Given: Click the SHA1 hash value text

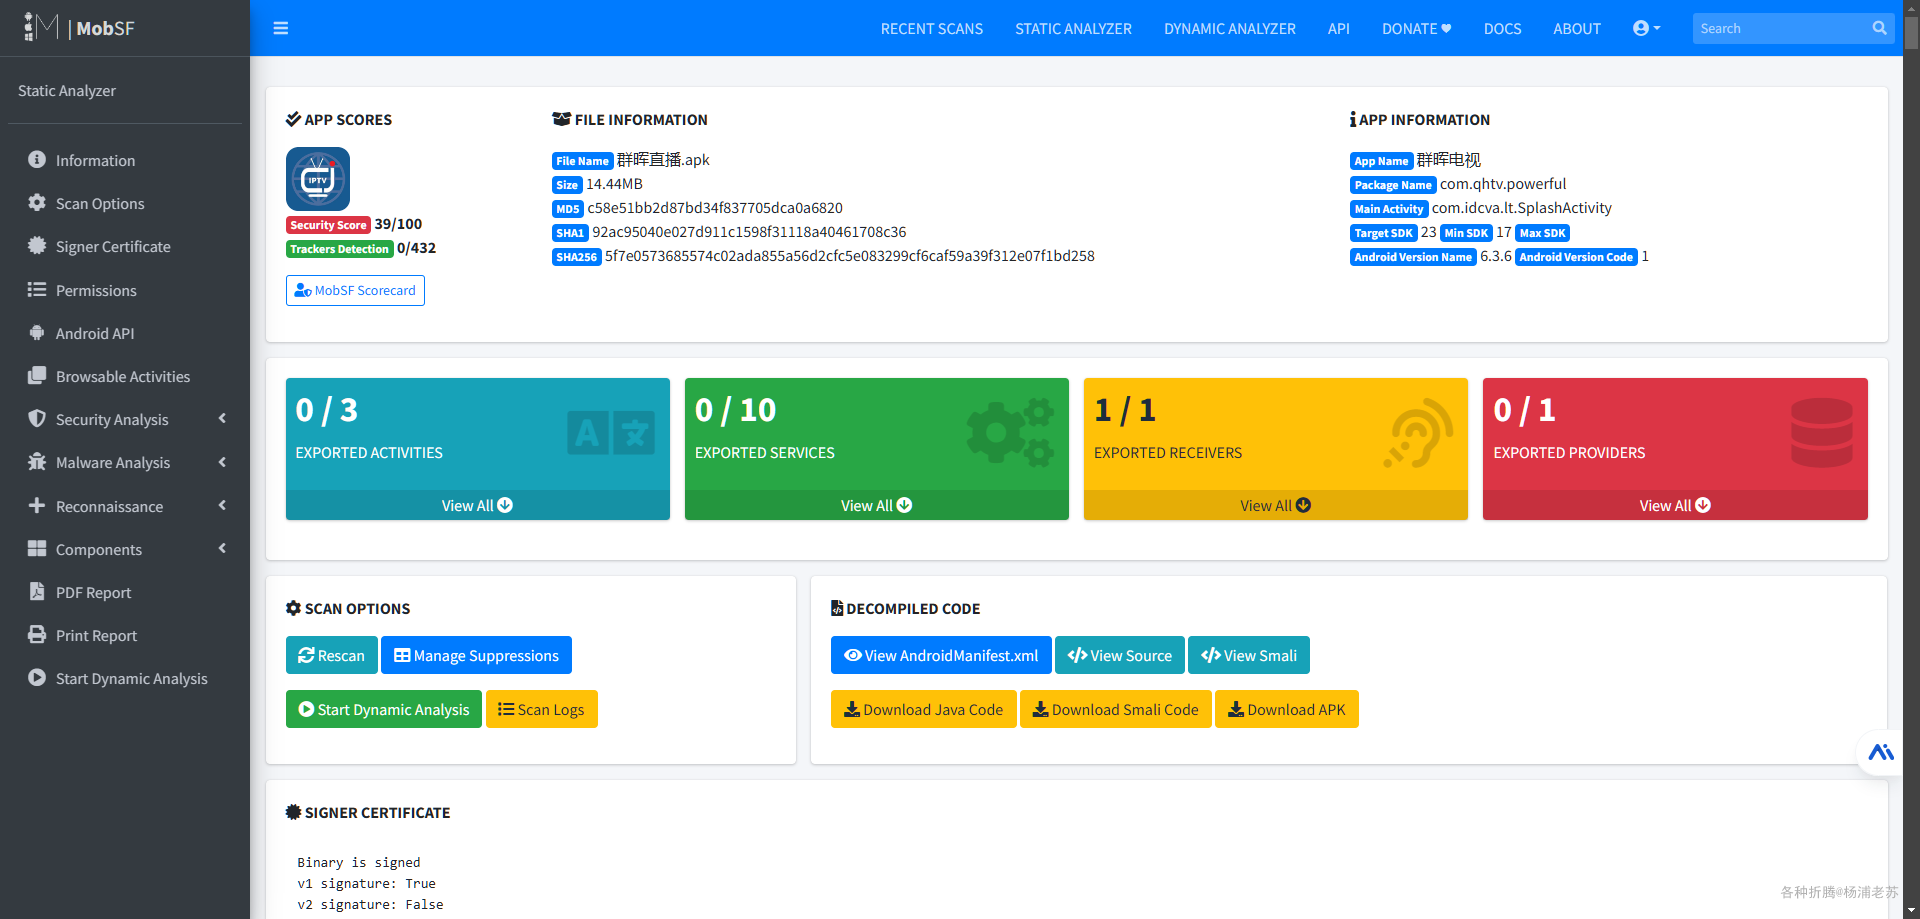Looking at the screenshot, I should (x=749, y=232).
